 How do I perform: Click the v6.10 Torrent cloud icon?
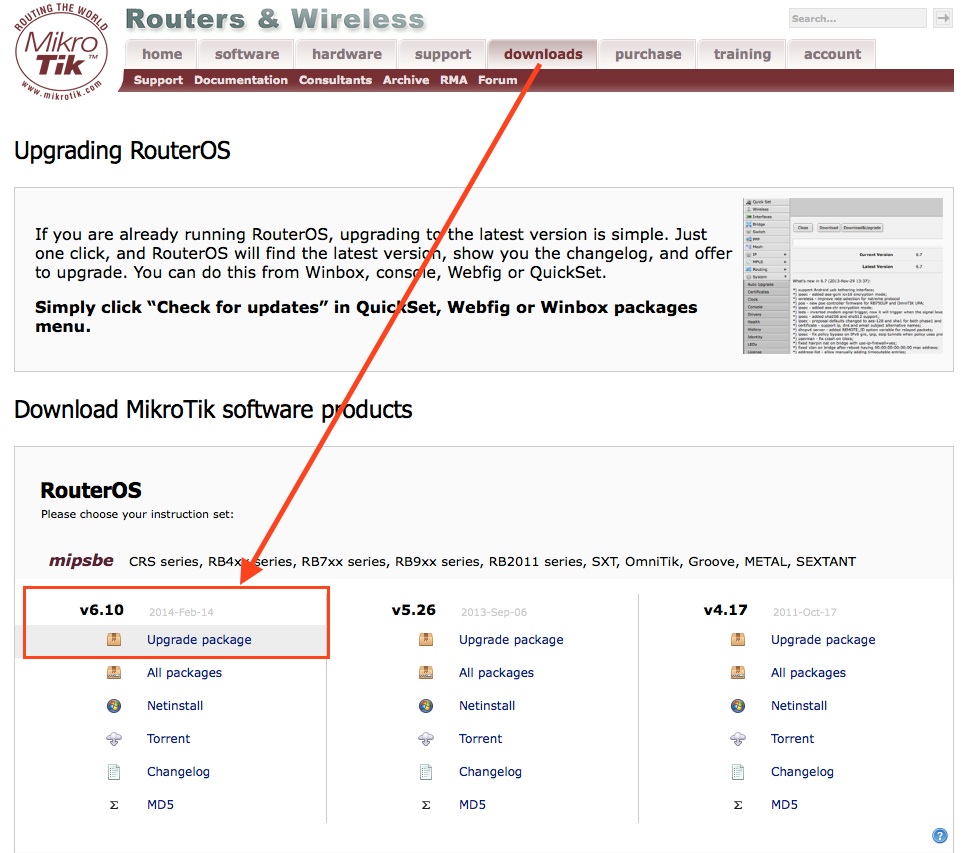pos(114,738)
